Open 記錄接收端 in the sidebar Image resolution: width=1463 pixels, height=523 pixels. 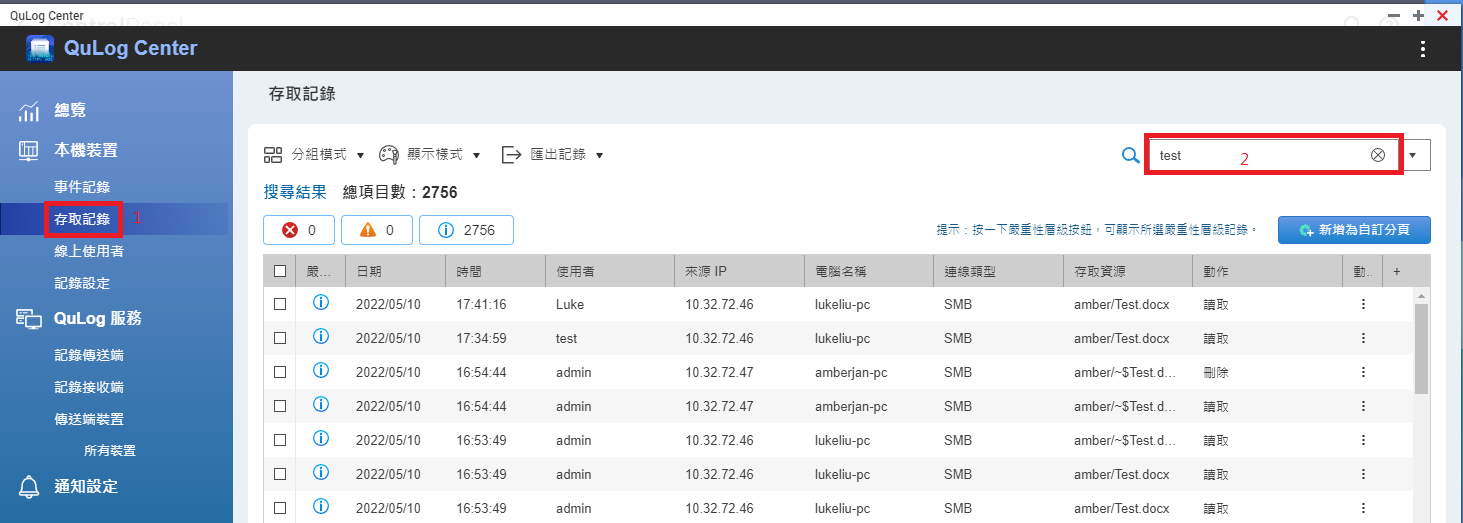[x=89, y=387]
